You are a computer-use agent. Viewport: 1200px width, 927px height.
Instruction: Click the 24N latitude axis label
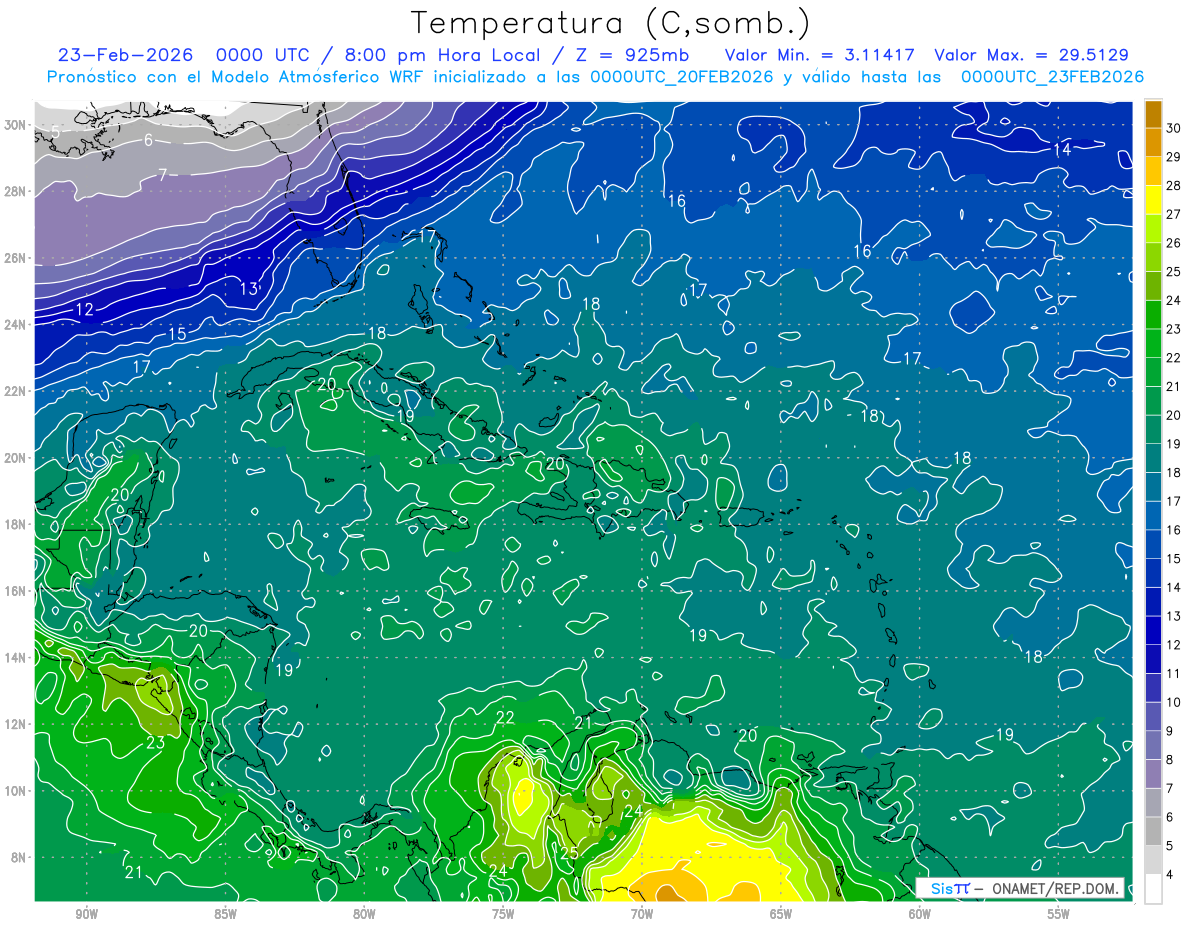(17, 325)
